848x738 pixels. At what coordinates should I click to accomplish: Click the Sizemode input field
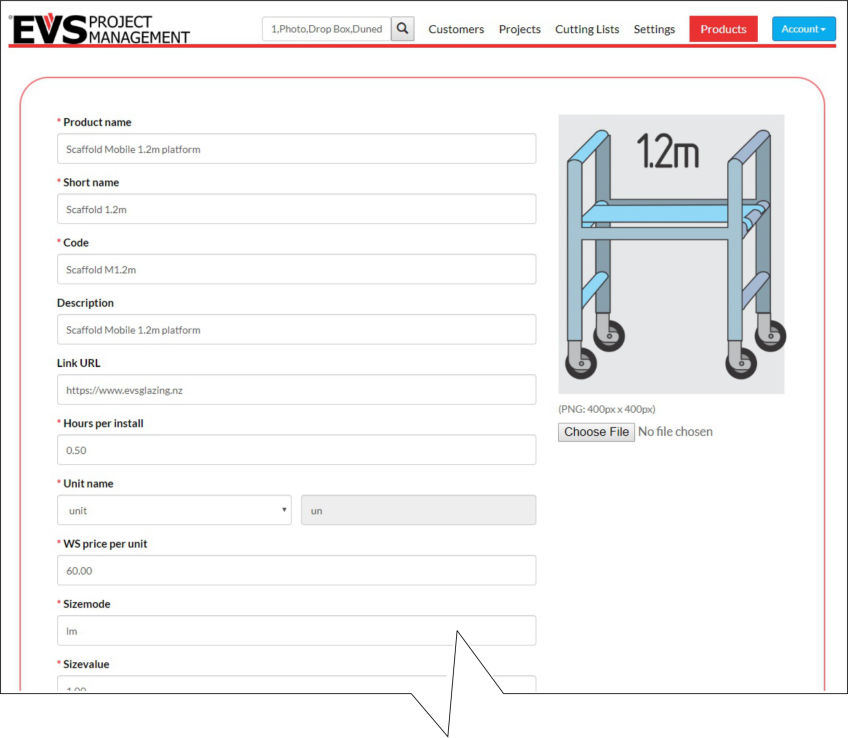tap(296, 631)
